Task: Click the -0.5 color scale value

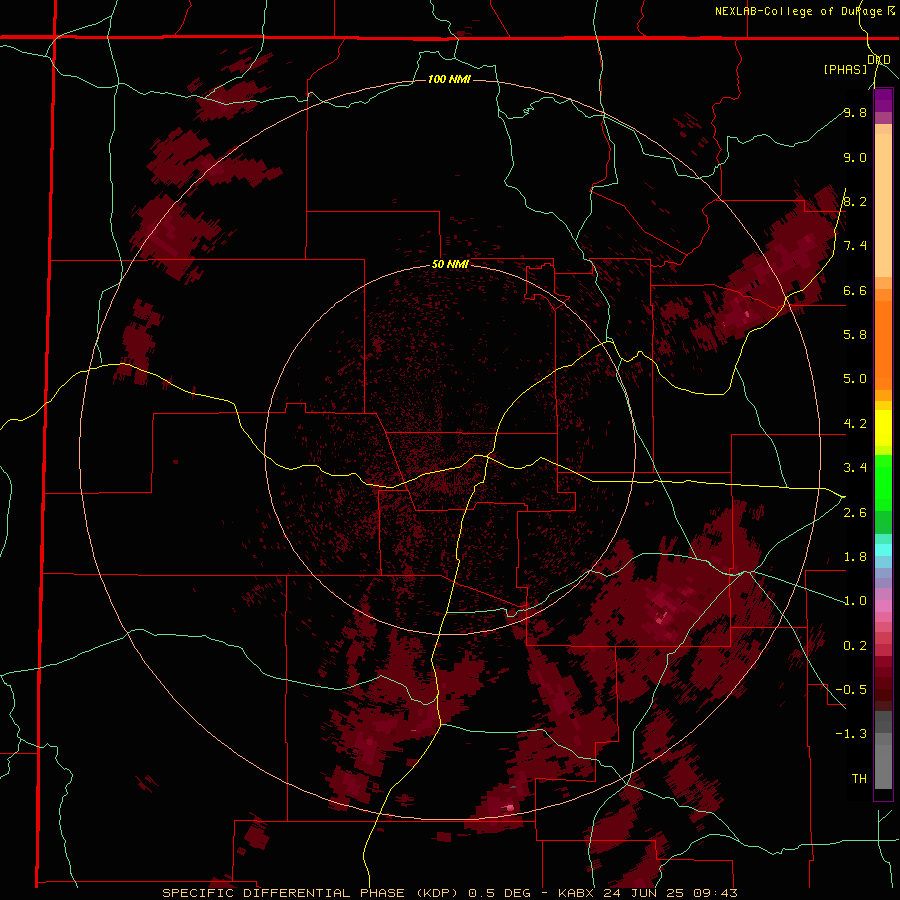Action: (851, 690)
